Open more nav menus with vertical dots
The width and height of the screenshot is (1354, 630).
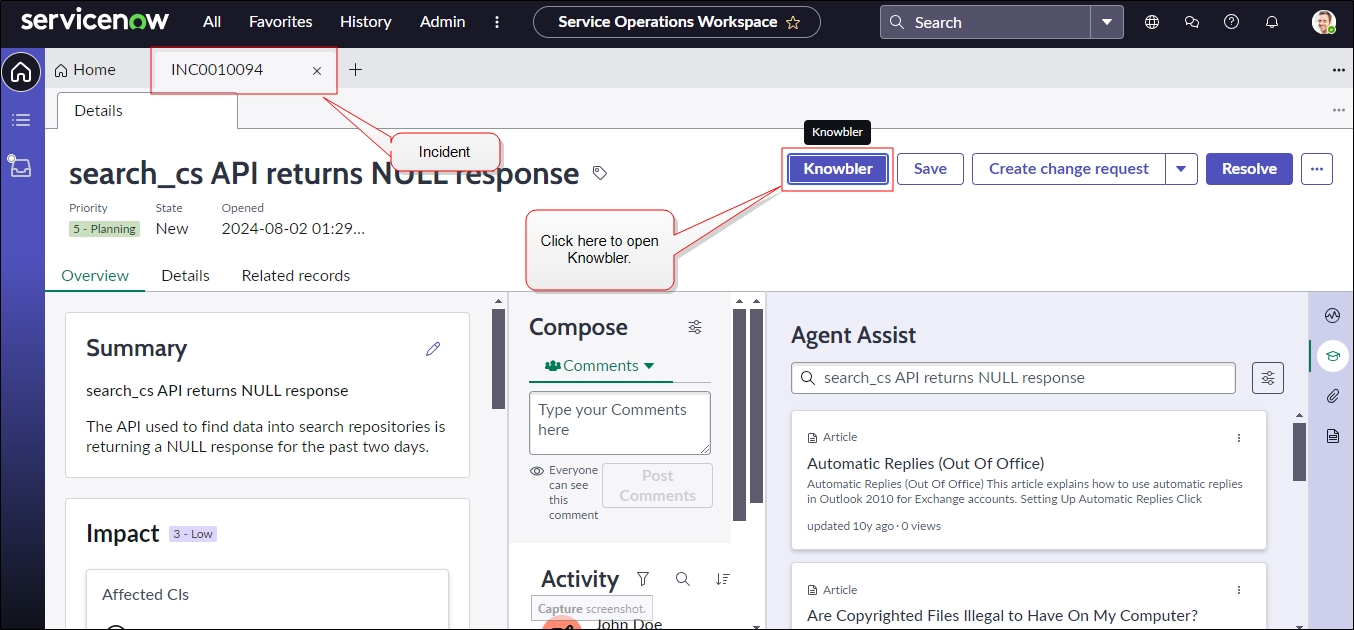click(x=497, y=22)
